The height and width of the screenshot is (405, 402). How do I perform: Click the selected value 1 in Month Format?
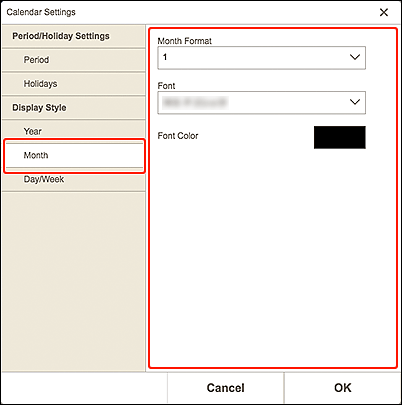(165, 57)
